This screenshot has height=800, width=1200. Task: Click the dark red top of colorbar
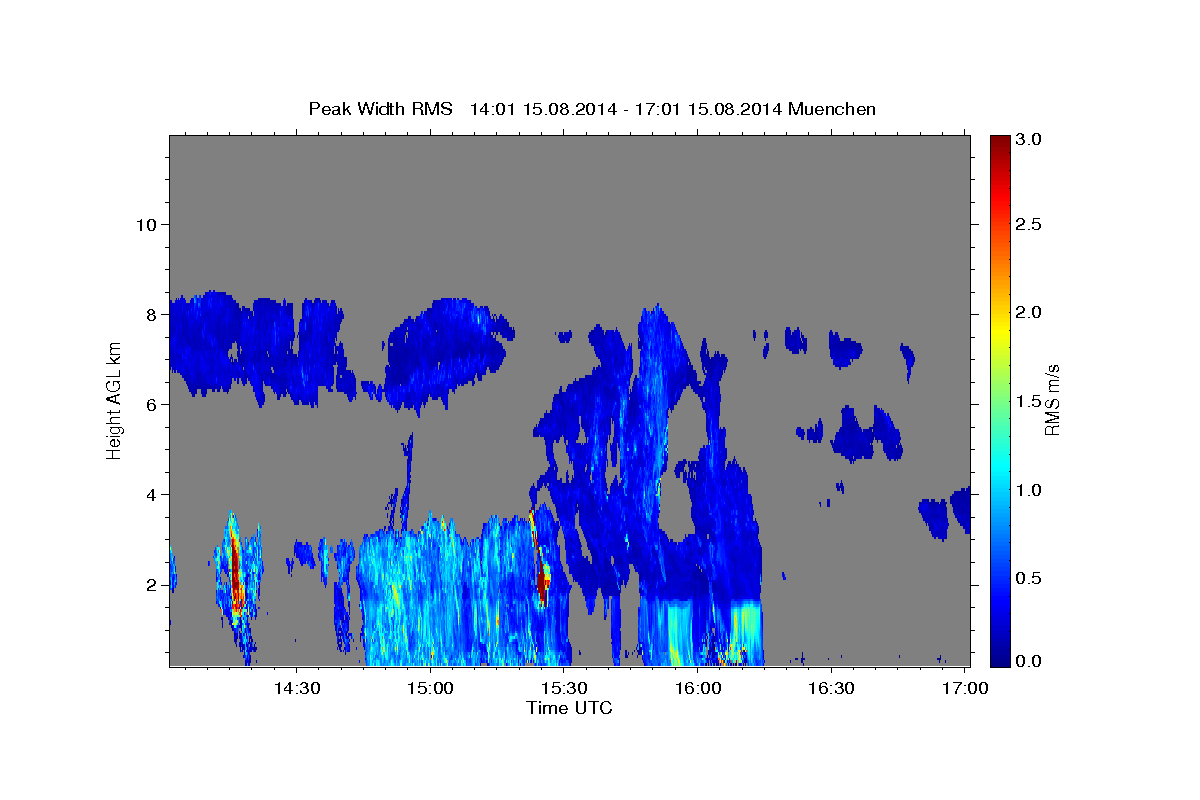999,145
